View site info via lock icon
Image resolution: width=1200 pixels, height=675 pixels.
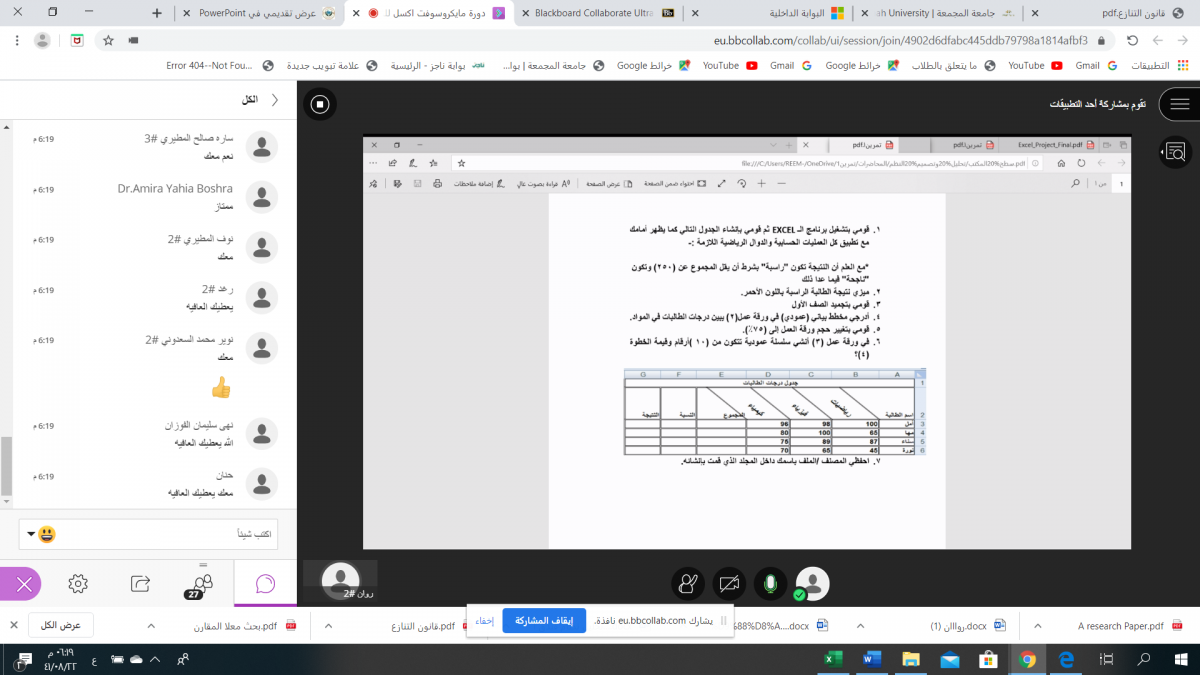coord(1101,41)
